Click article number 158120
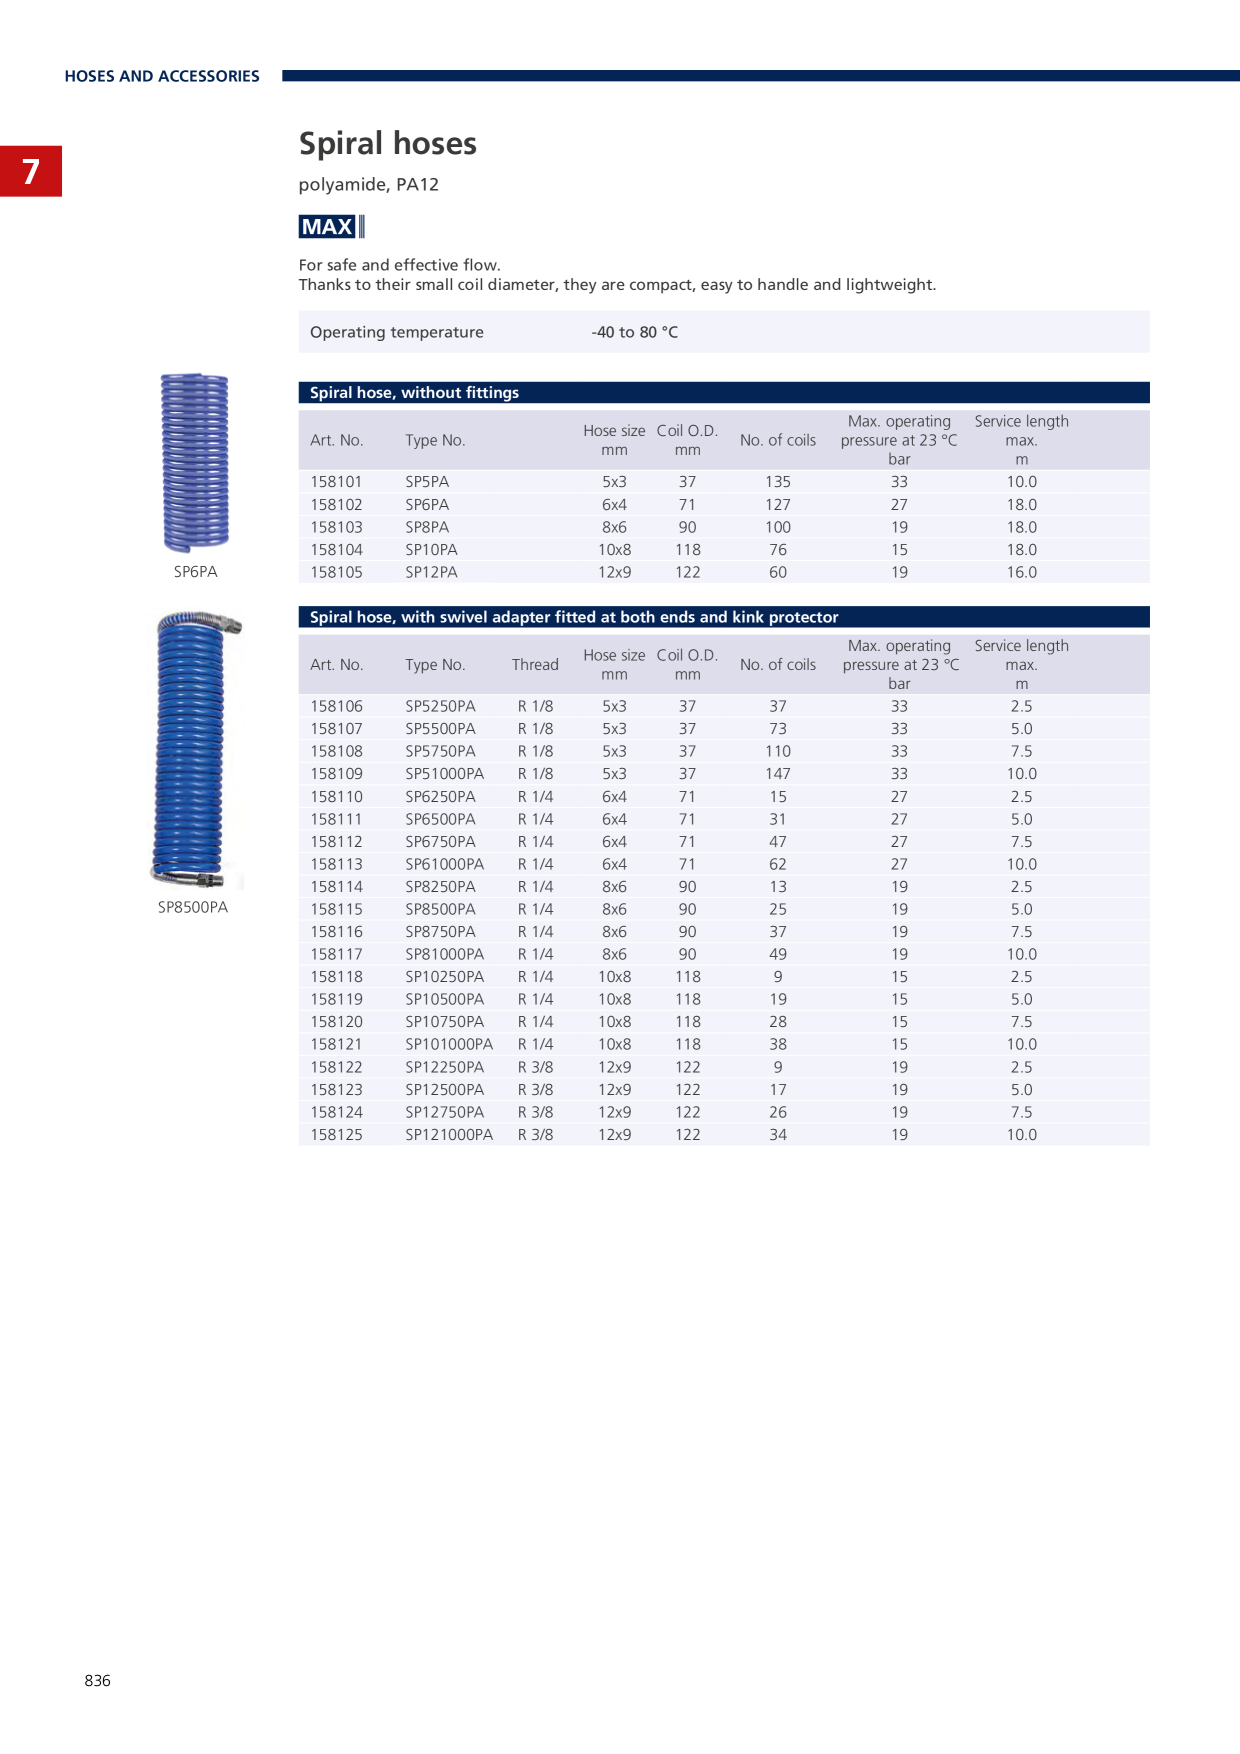Screen dimensions: 1240x1754 tap(336, 1022)
